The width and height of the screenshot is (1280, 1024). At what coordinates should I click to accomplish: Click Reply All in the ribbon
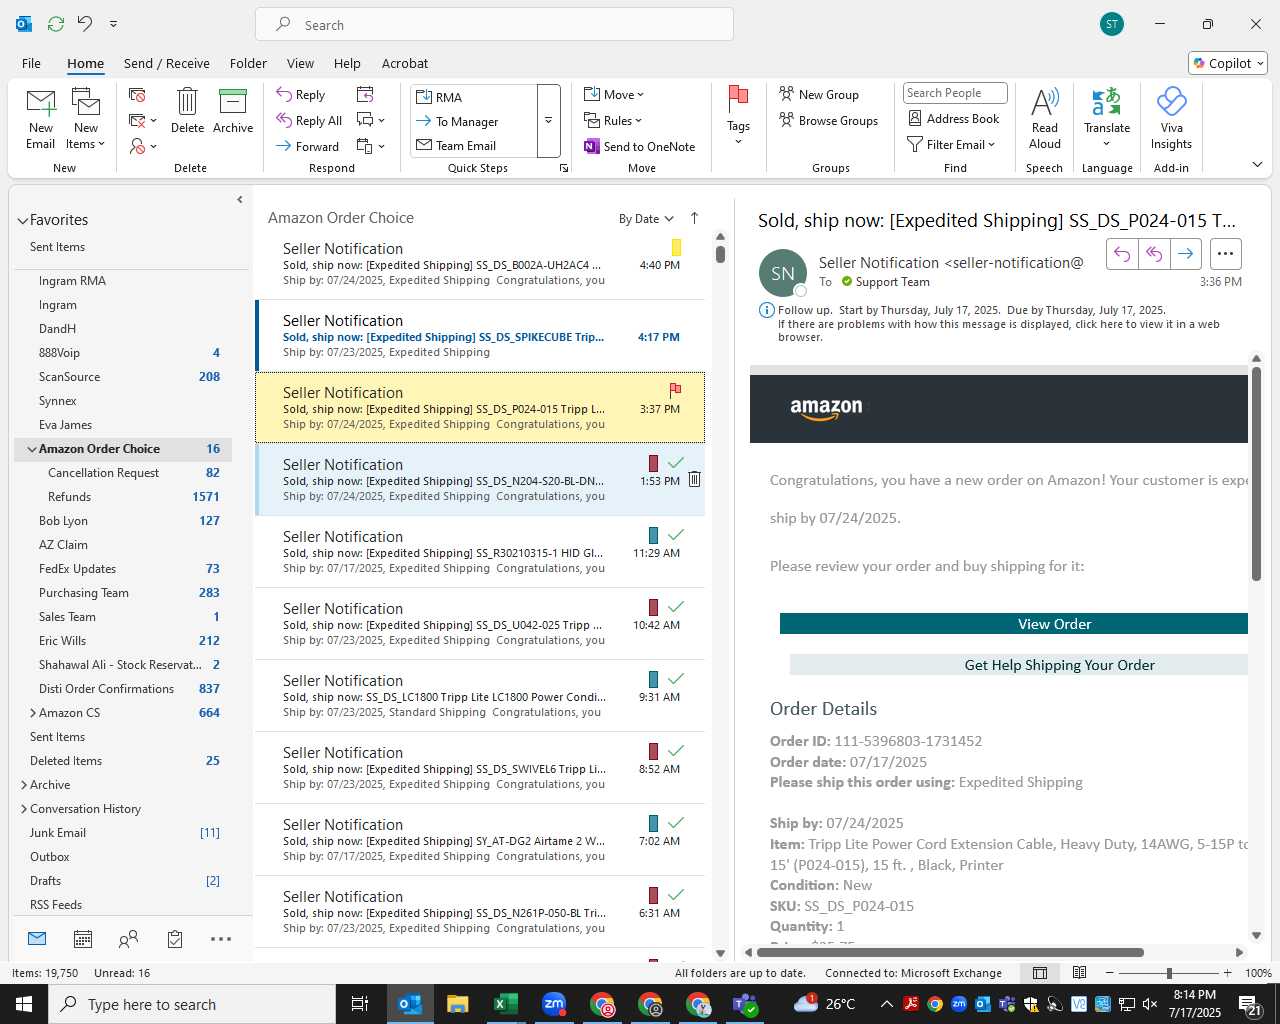(x=310, y=121)
